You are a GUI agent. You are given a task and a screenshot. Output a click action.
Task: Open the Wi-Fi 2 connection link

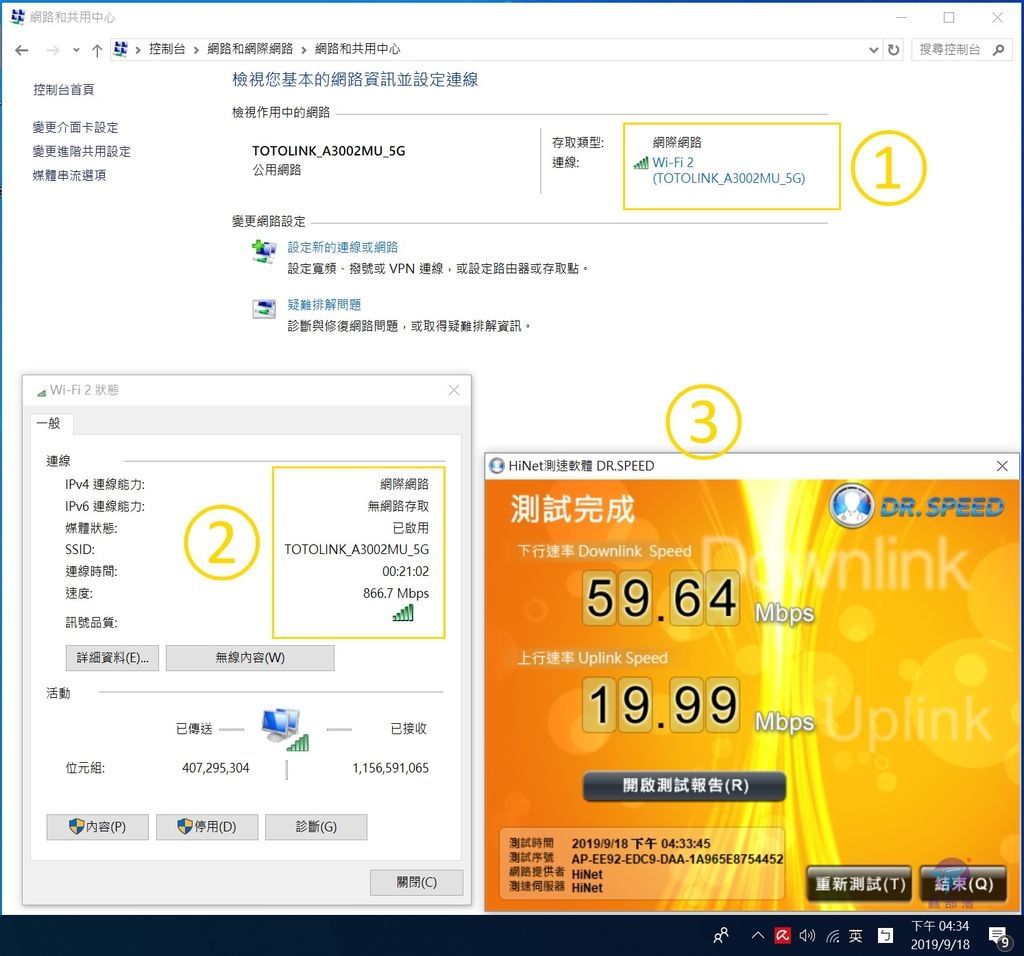click(x=728, y=170)
